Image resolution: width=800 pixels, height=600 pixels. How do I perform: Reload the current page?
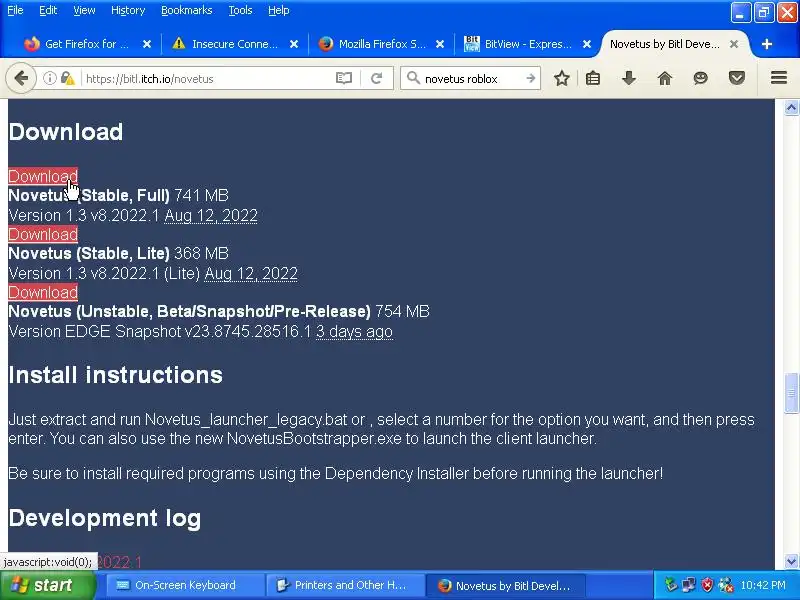pos(377,79)
